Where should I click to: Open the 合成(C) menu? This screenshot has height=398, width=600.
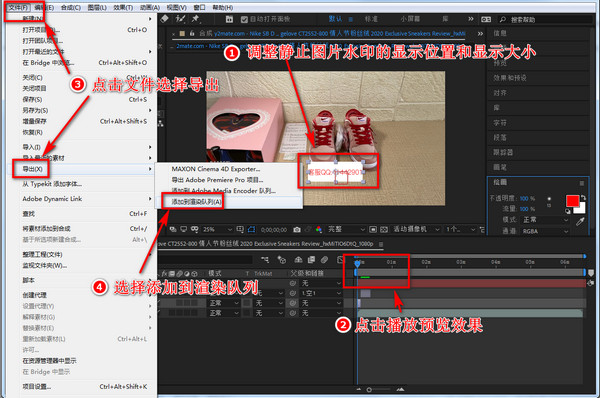coord(71,8)
